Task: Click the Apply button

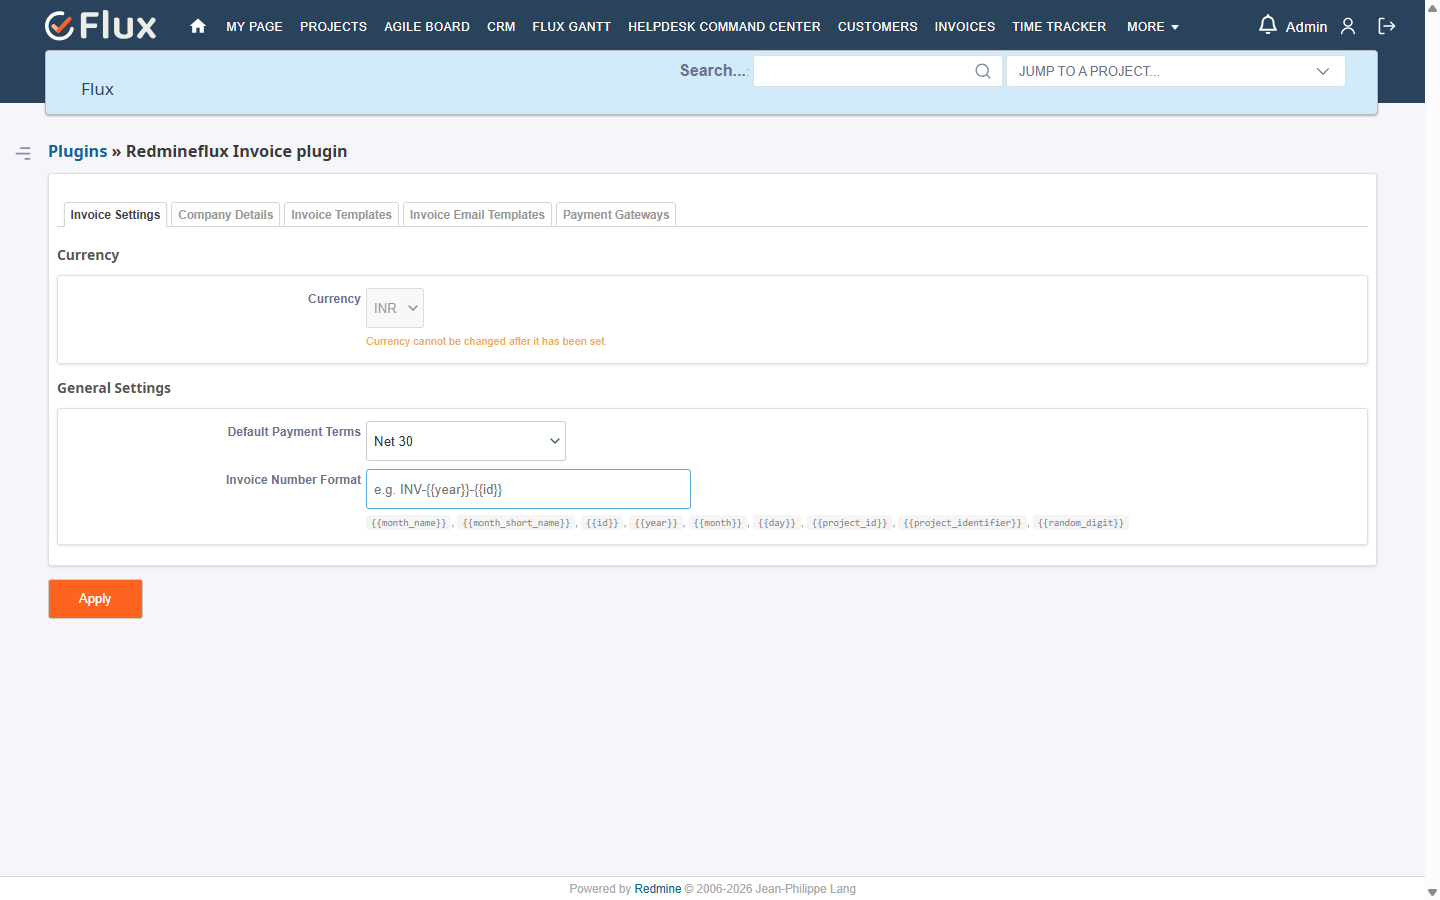Action: [95, 599]
